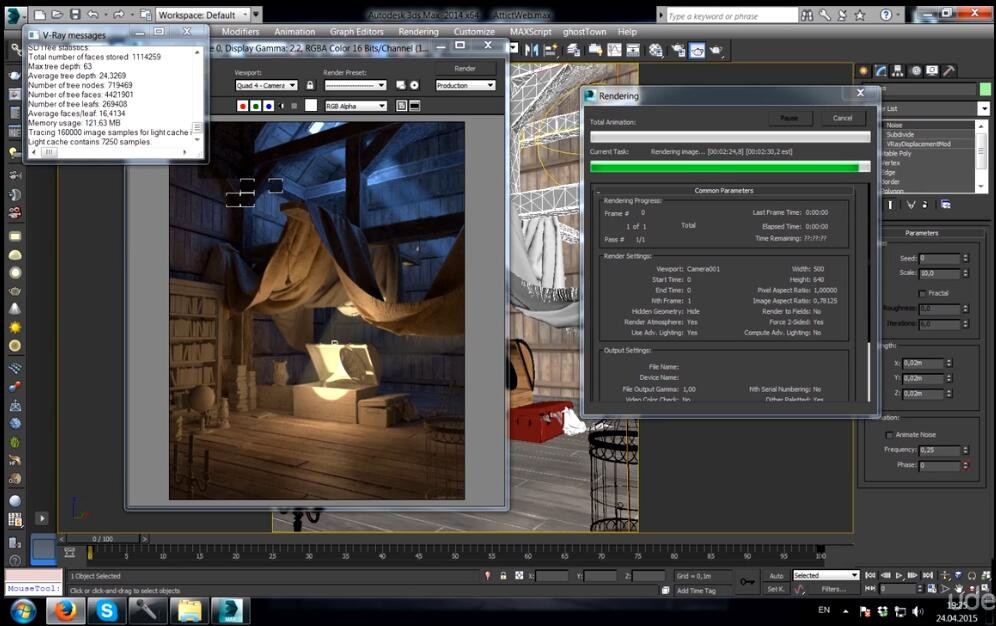996x626 pixels.
Task: Toggle the display alpha channel icon
Action: (282, 106)
